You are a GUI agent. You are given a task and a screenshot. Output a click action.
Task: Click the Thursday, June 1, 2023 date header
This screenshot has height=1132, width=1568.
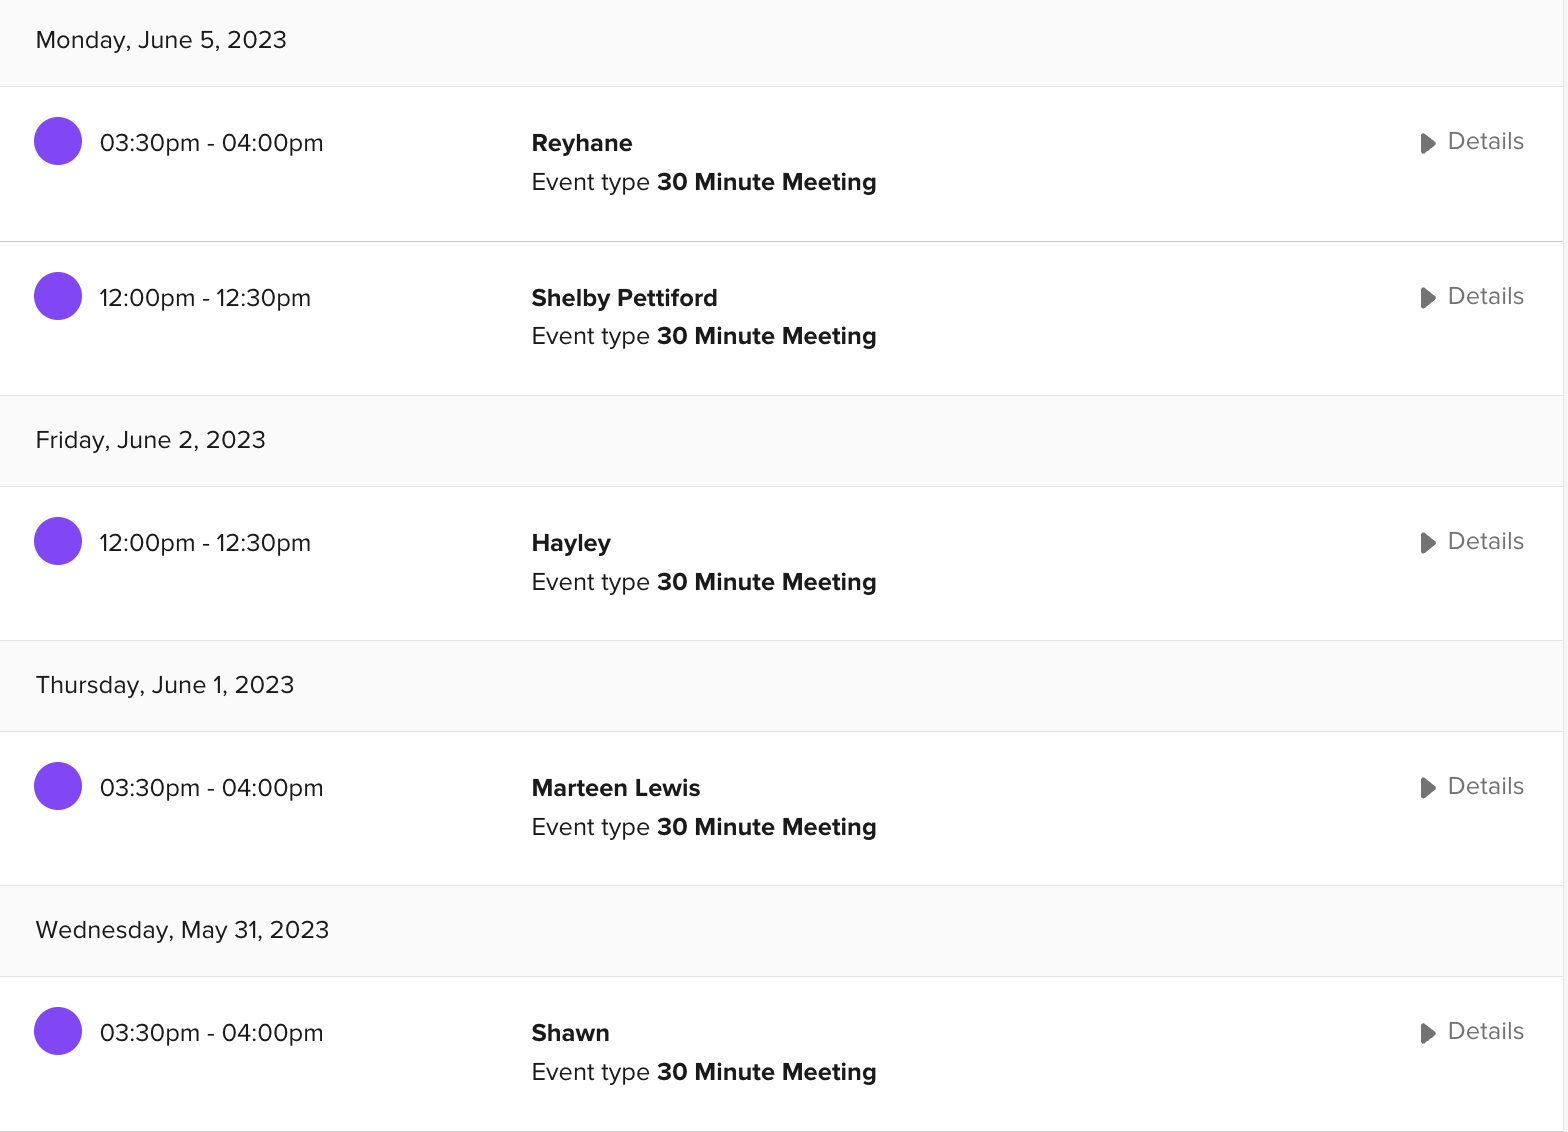point(165,685)
